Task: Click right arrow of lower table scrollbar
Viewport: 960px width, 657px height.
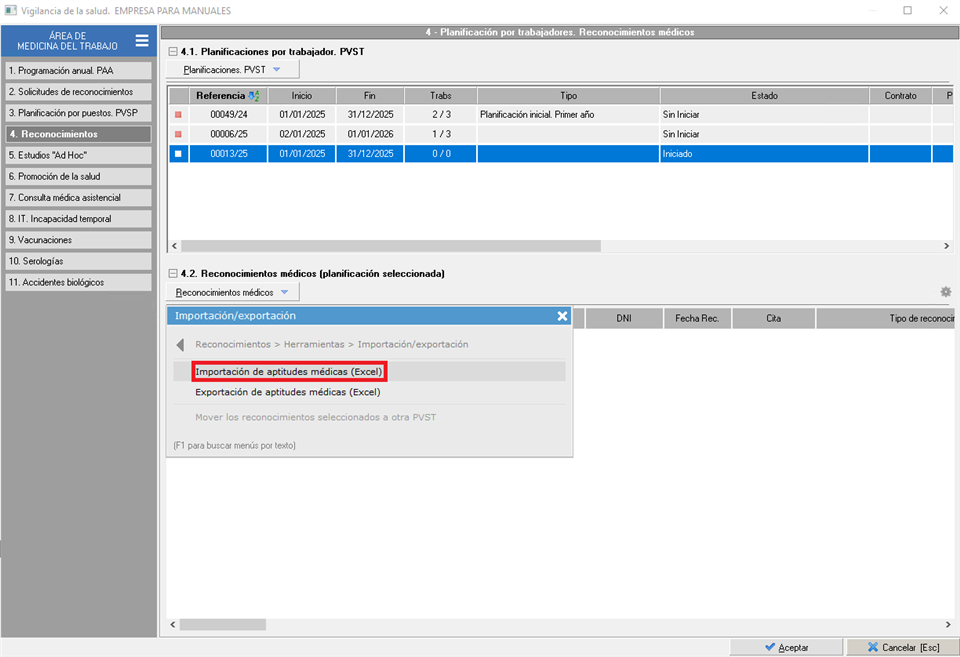Action: [948, 625]
